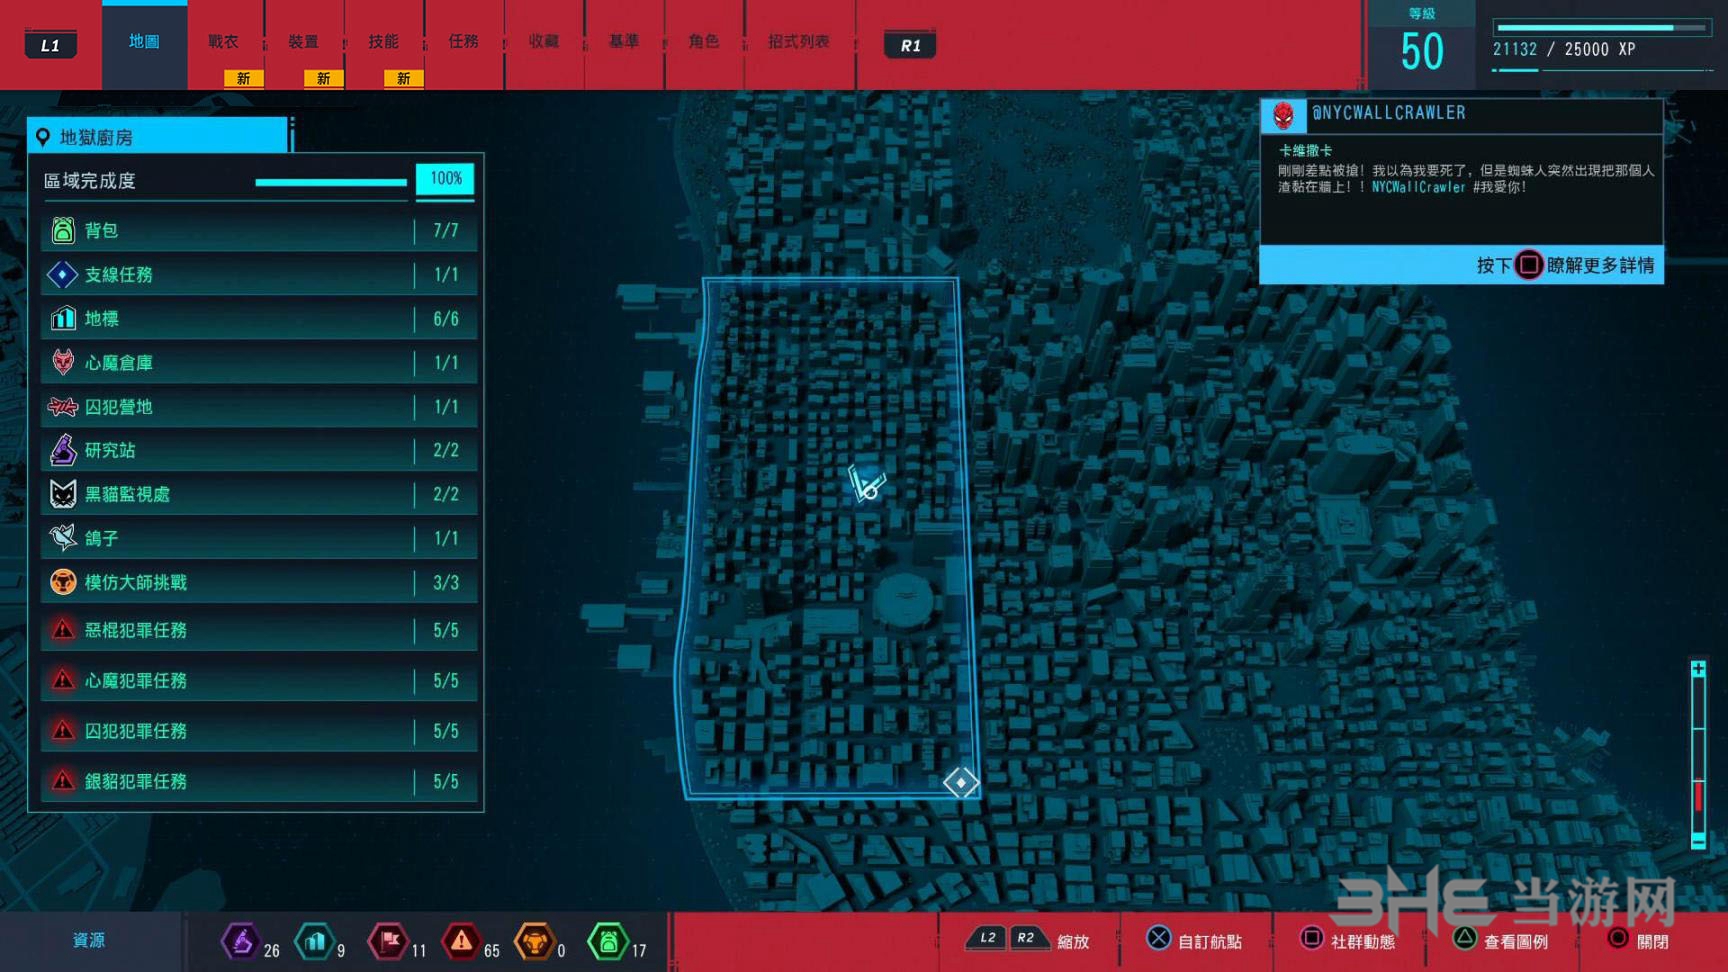Click the 6/6 landmark count
The height and width of the screenshot is (972, 1728).
point(446,319)
